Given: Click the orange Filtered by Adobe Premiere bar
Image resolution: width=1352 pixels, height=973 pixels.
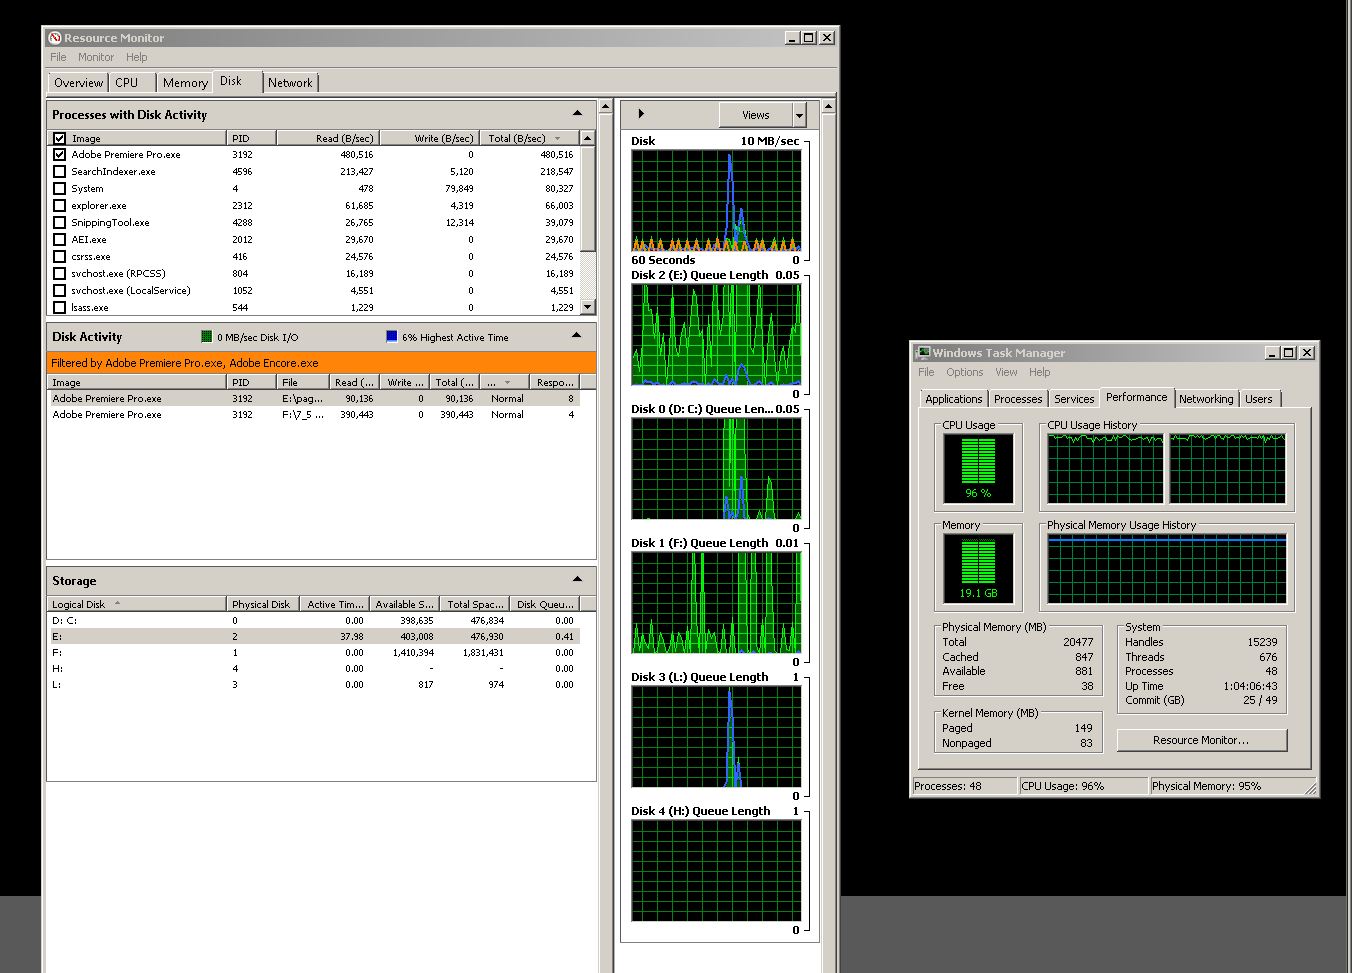Looking at the screenshot, I should tap(321, 363).
